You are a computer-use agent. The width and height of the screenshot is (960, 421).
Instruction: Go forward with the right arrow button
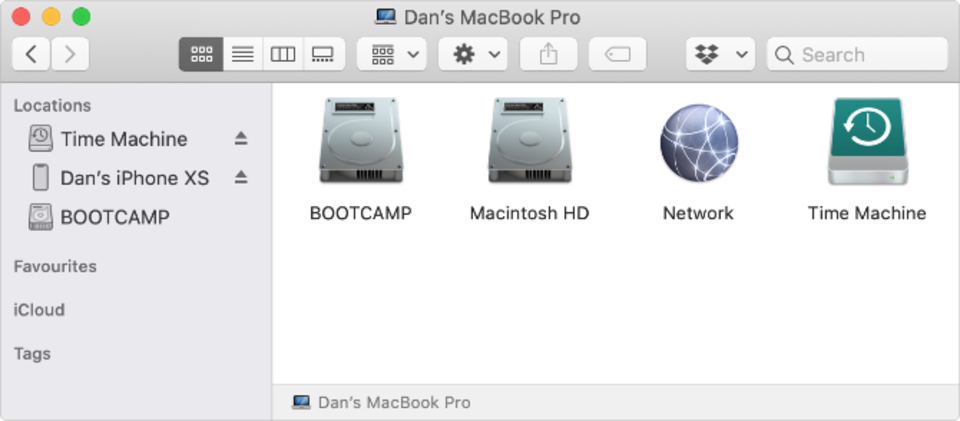70,54
